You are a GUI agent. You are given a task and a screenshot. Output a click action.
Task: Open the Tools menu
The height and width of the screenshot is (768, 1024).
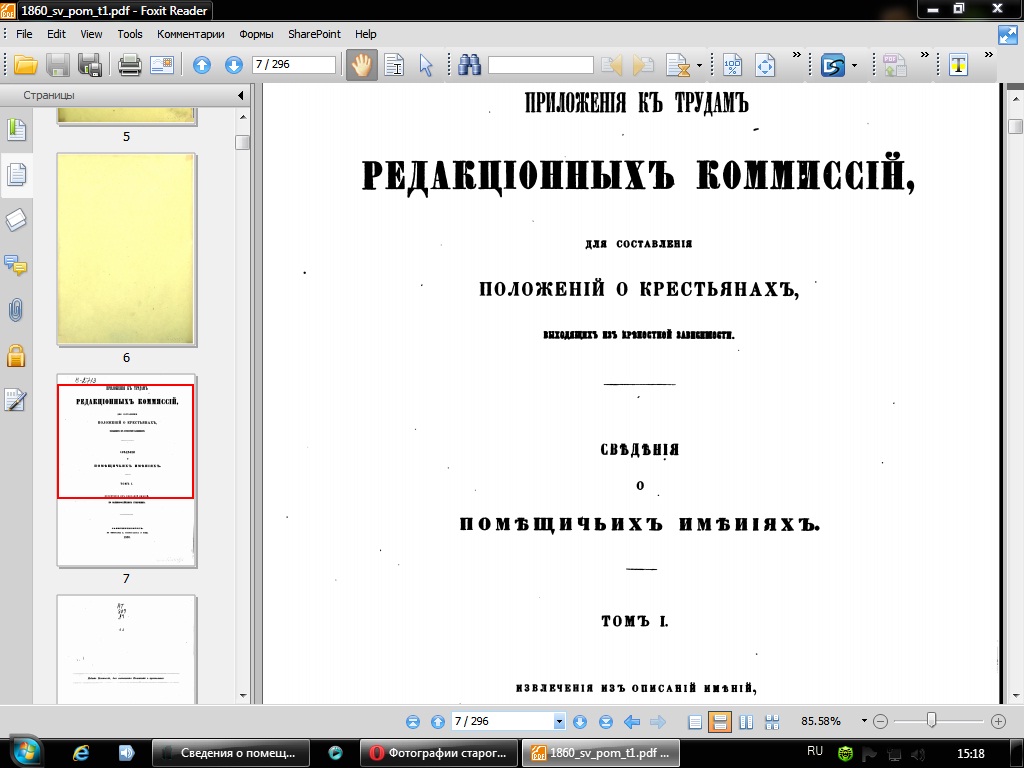130,34
